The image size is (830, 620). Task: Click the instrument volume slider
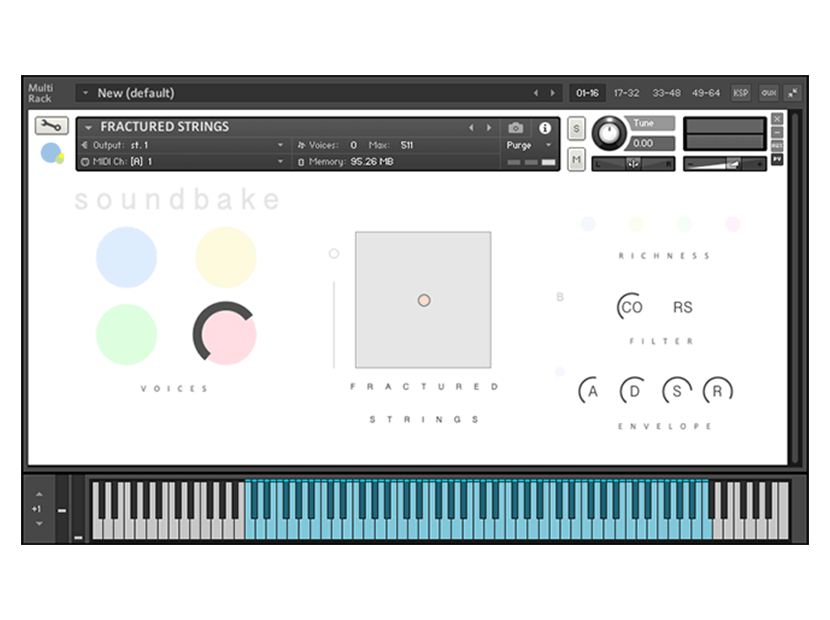click(725, 164)
